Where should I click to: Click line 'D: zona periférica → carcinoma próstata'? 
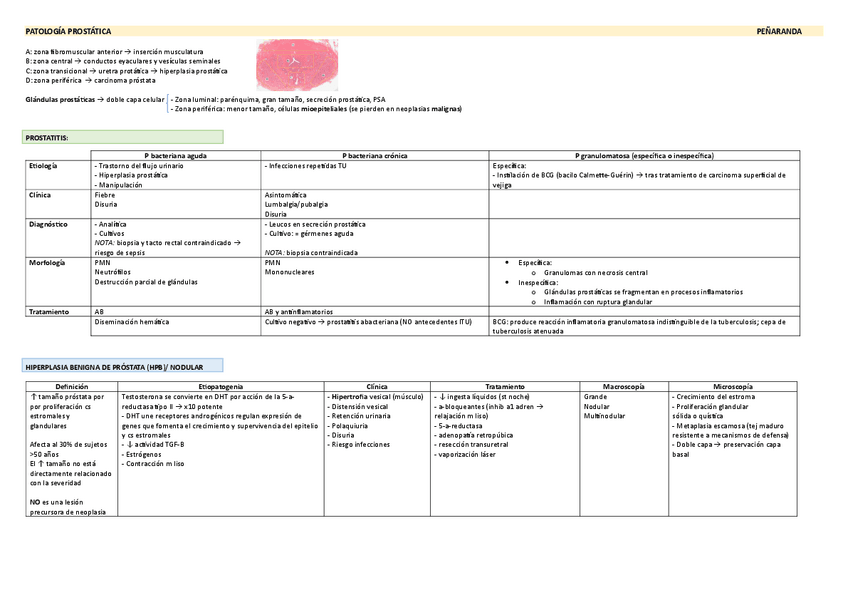pos(90,80)
